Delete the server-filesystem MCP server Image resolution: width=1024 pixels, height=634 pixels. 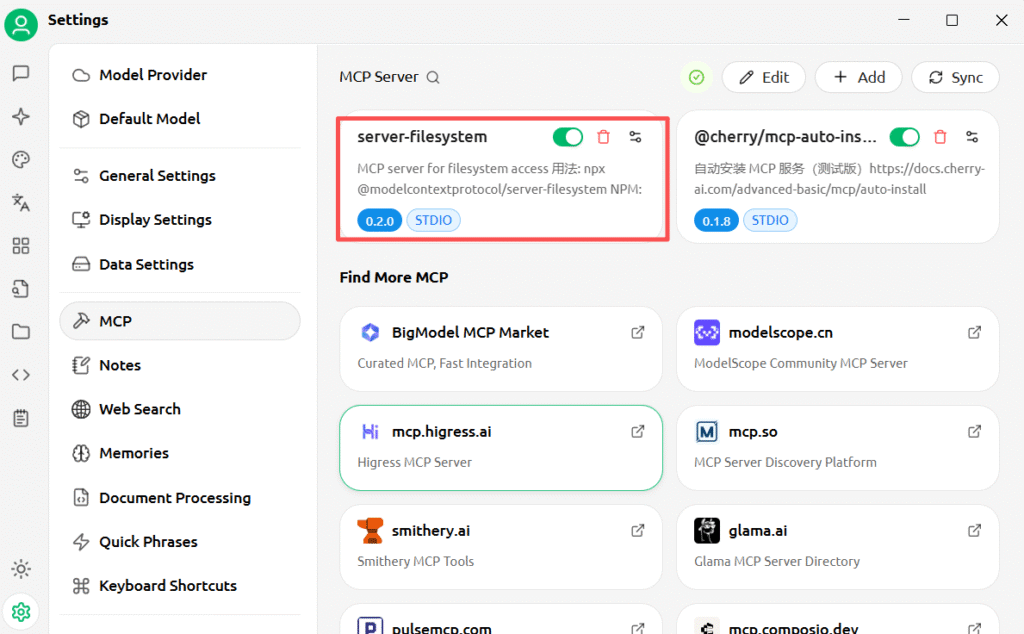tap(603, 137)
